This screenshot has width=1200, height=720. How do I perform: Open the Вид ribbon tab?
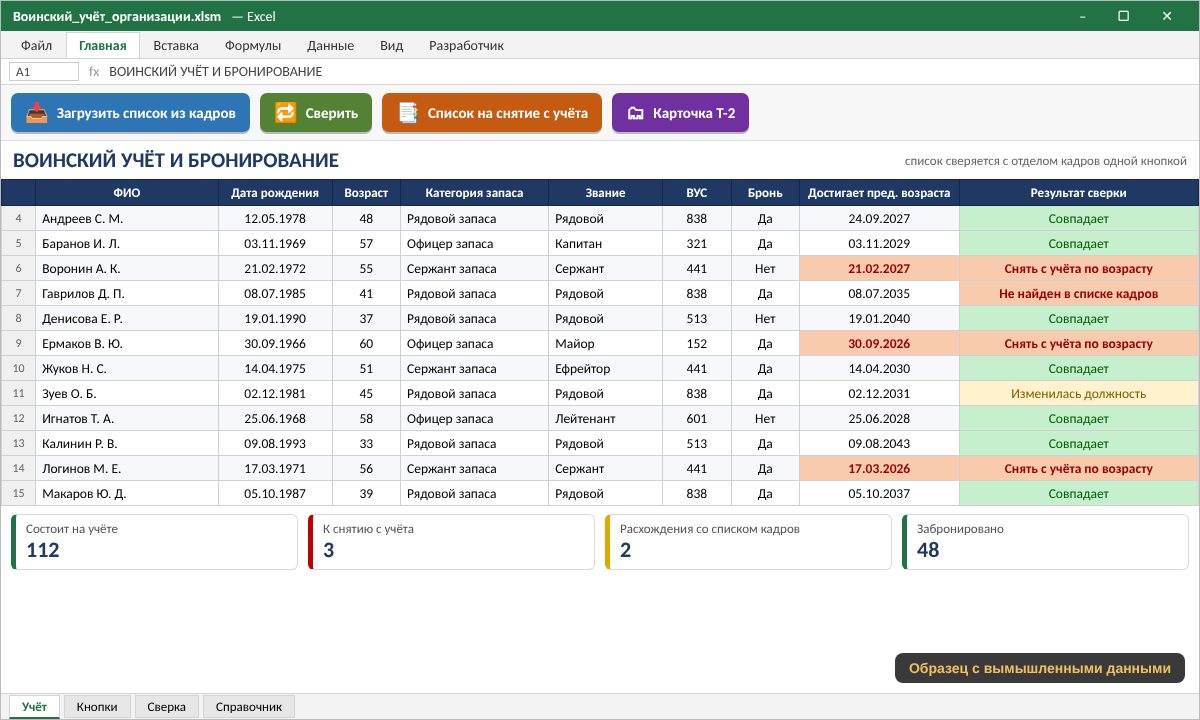click(392, 45)
